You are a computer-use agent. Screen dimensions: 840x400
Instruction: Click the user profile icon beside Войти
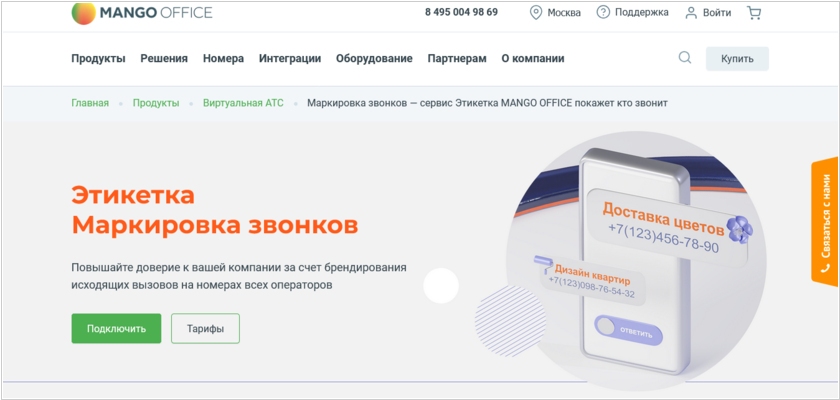click(691, 13)
